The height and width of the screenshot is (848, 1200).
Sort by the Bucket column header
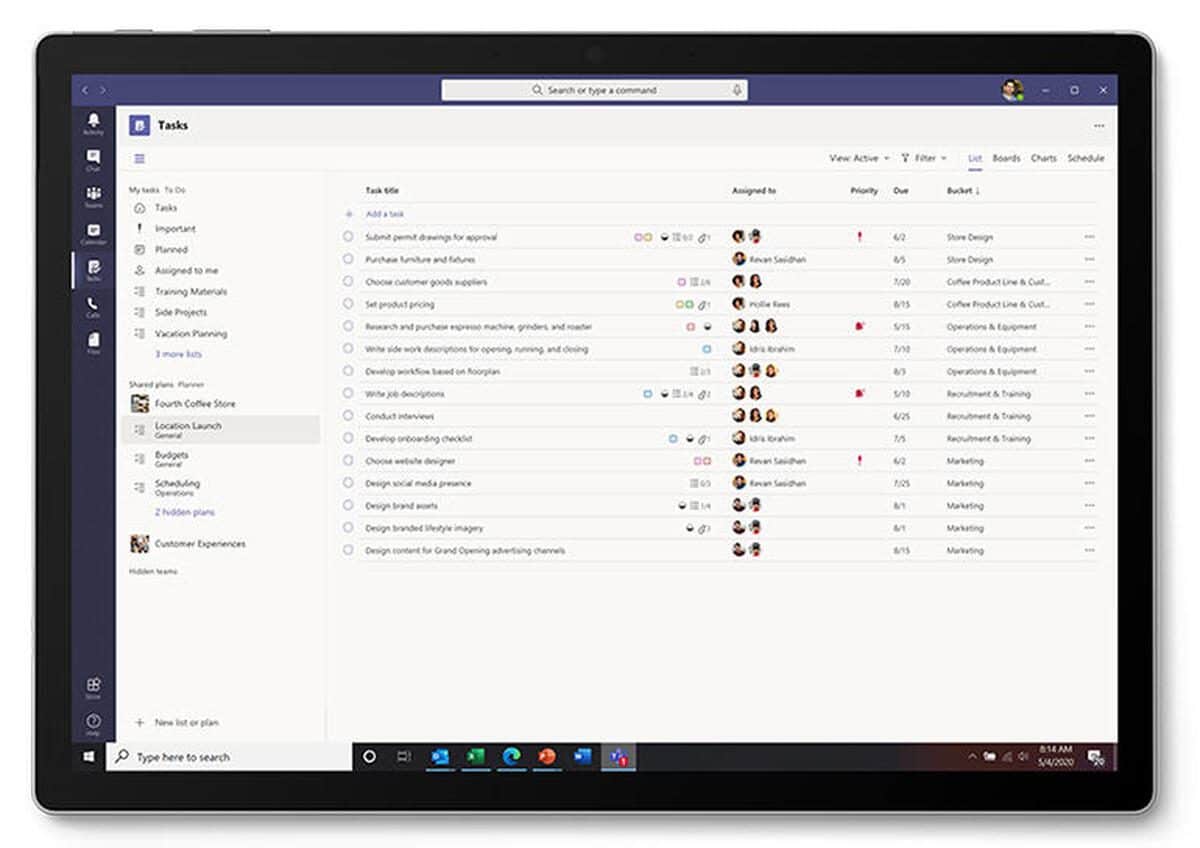tap(964, 190)
